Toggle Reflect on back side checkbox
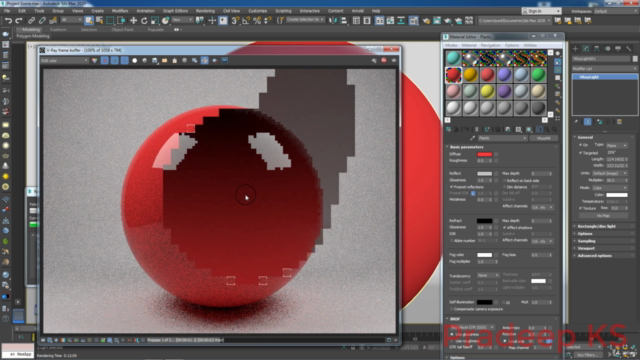This screenshot has height=360, width=640. click(x=504, y=180)
